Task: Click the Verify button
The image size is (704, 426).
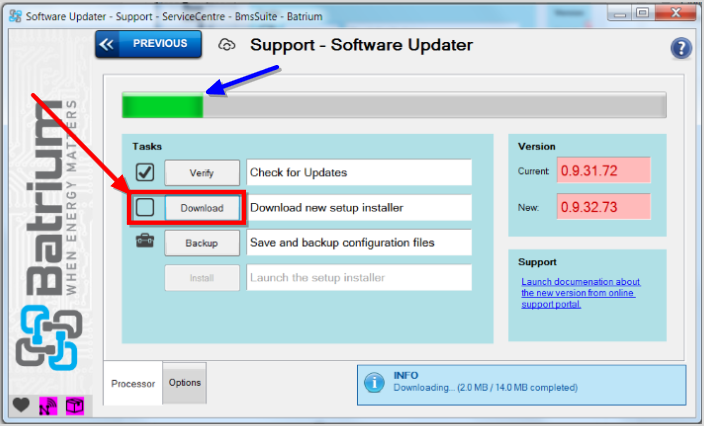Action: (x=202, y=173)
